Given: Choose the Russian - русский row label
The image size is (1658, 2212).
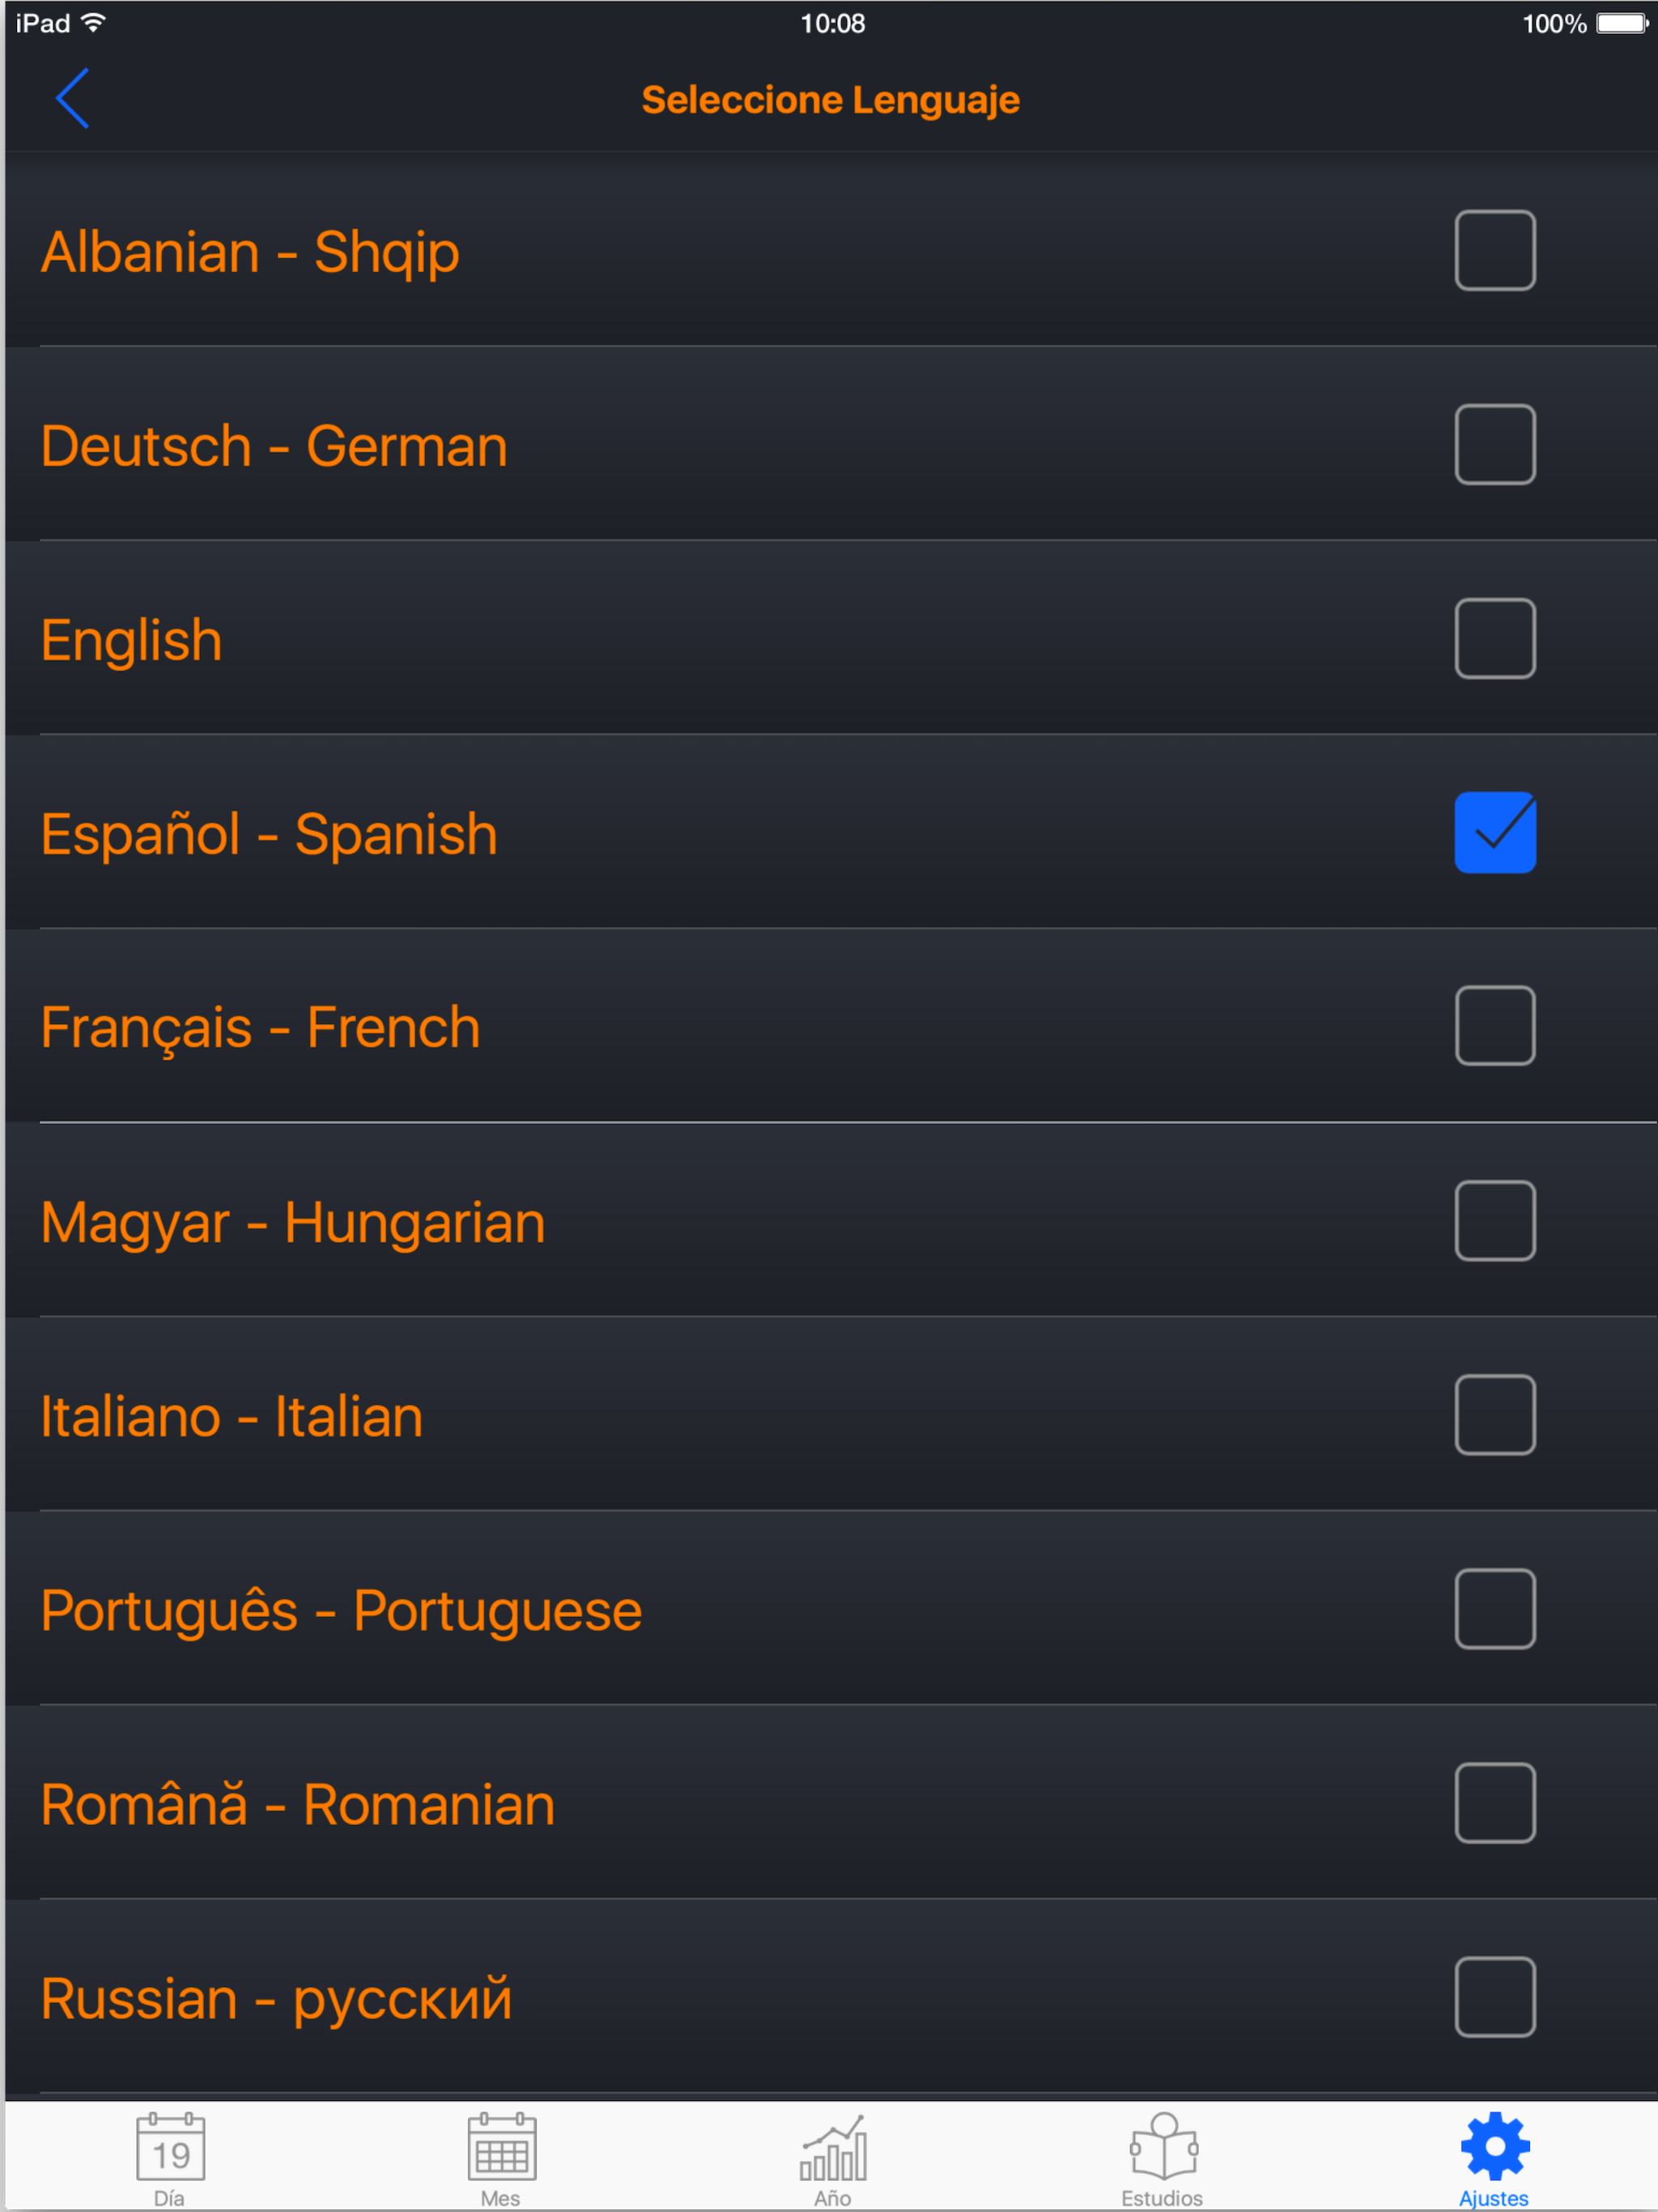Looking at the screenshot, I should pos(276,1998).
